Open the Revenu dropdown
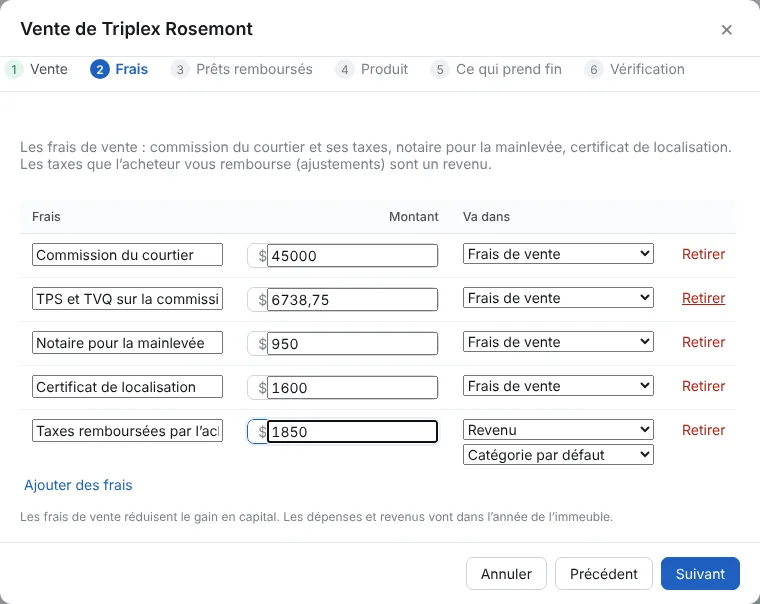 (x=558, y=430)
